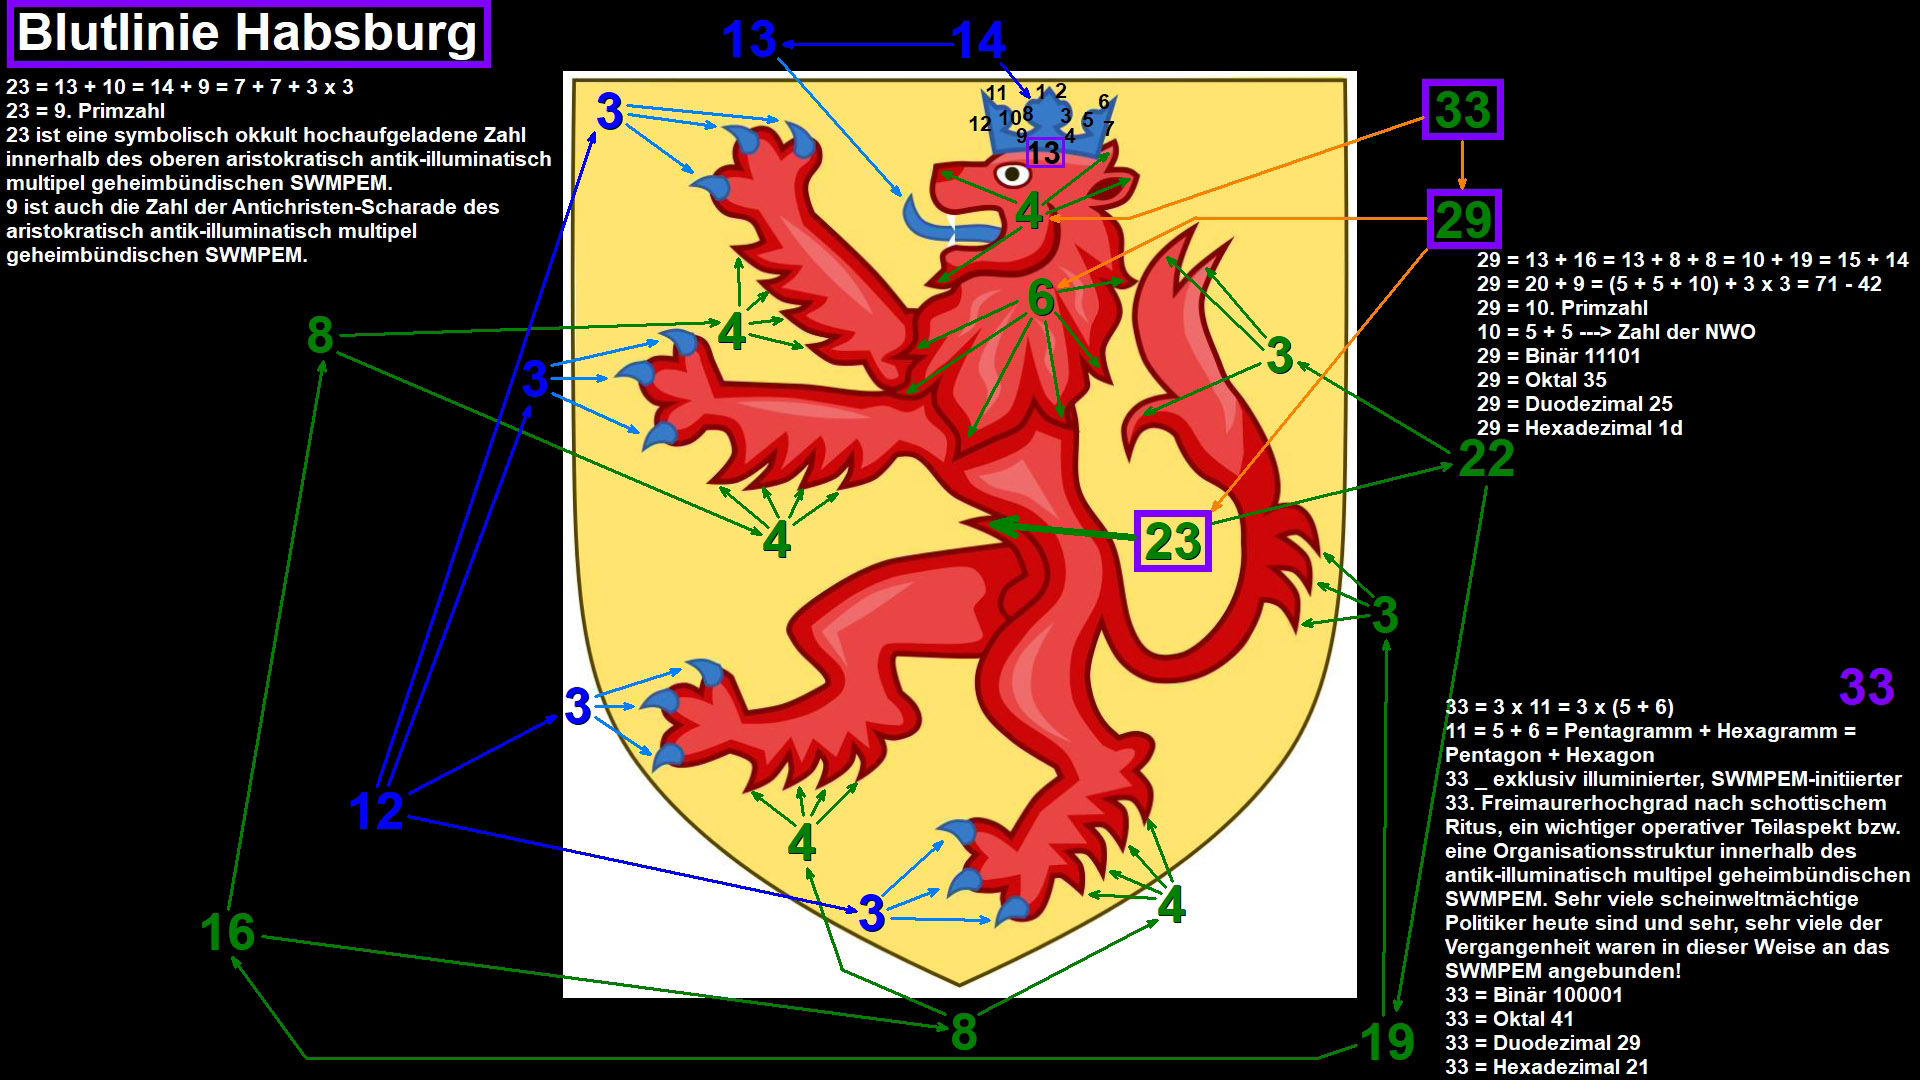Click the large green number 19

1387,1042
